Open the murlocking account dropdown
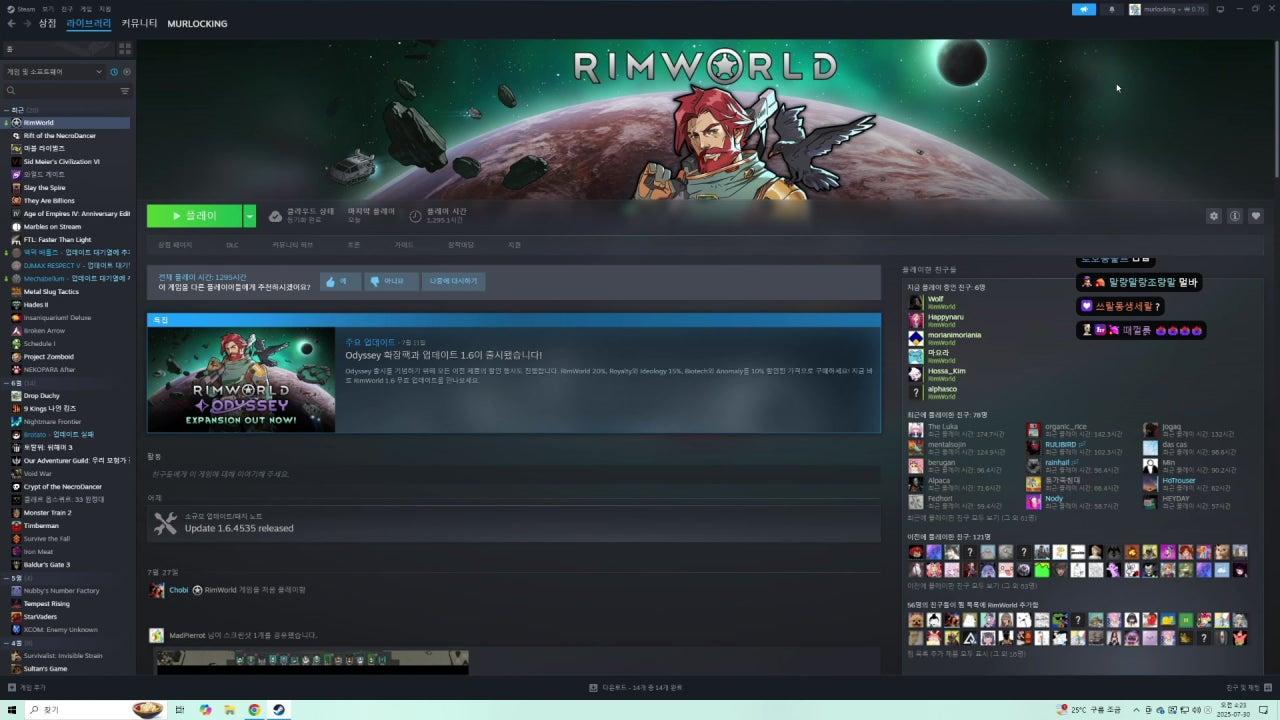Screen dimensions: 1280x720 point(1168,9)
